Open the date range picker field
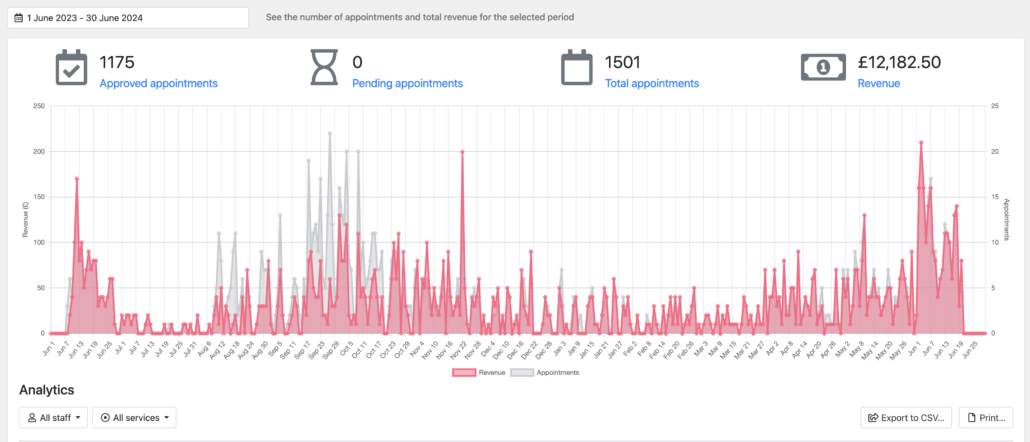Viewport: 1030px width, 442px height. tap(128, 18)
